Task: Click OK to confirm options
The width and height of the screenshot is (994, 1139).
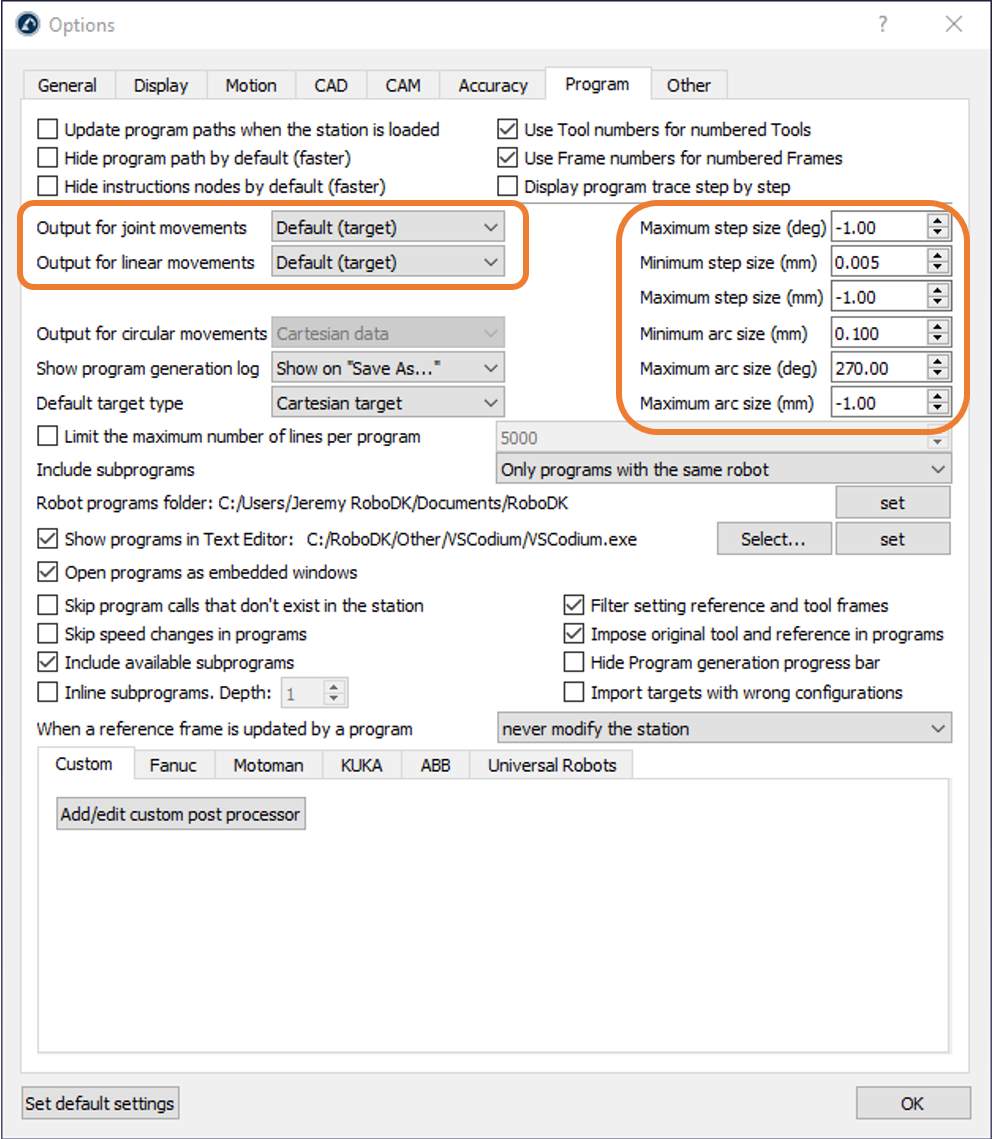Action: tap(913, 1103)
